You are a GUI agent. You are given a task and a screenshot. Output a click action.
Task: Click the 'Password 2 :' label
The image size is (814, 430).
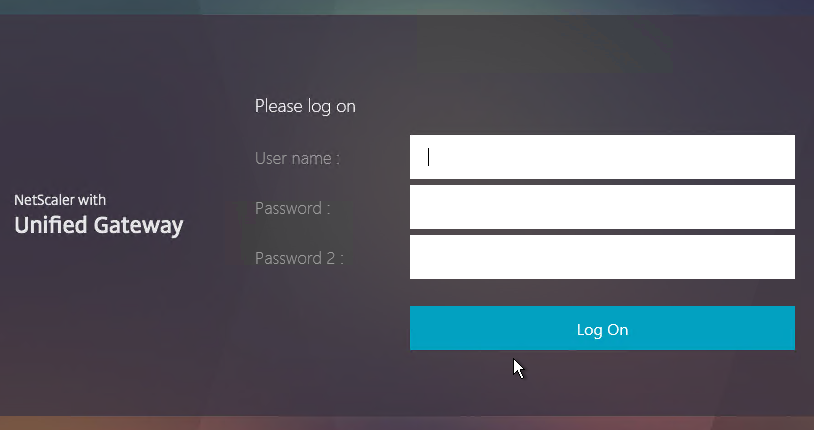299,258
